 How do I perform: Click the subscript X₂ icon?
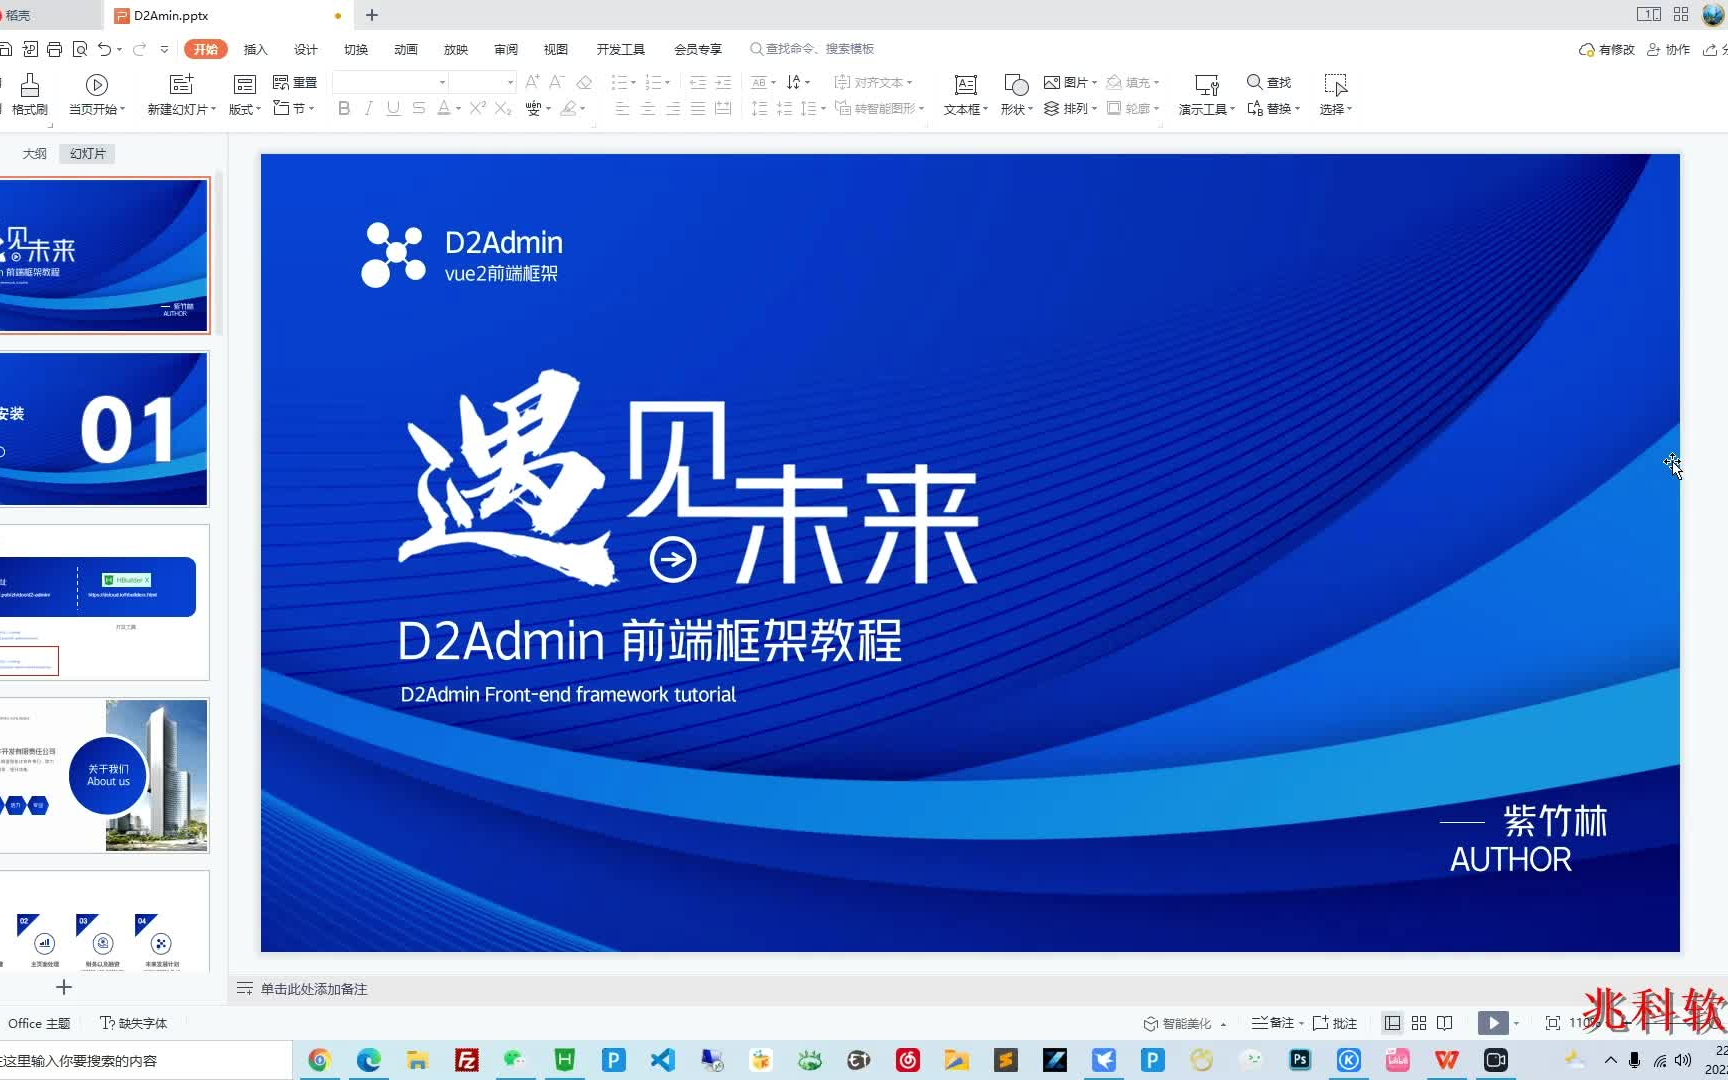[504, 108]
